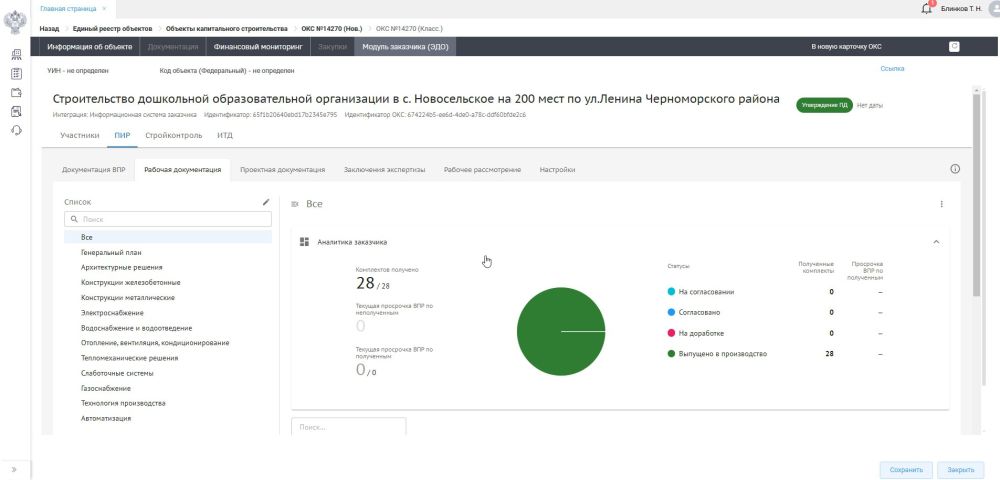
Task: Click the pencil edit icon next to Список
Action: point(266,202)
